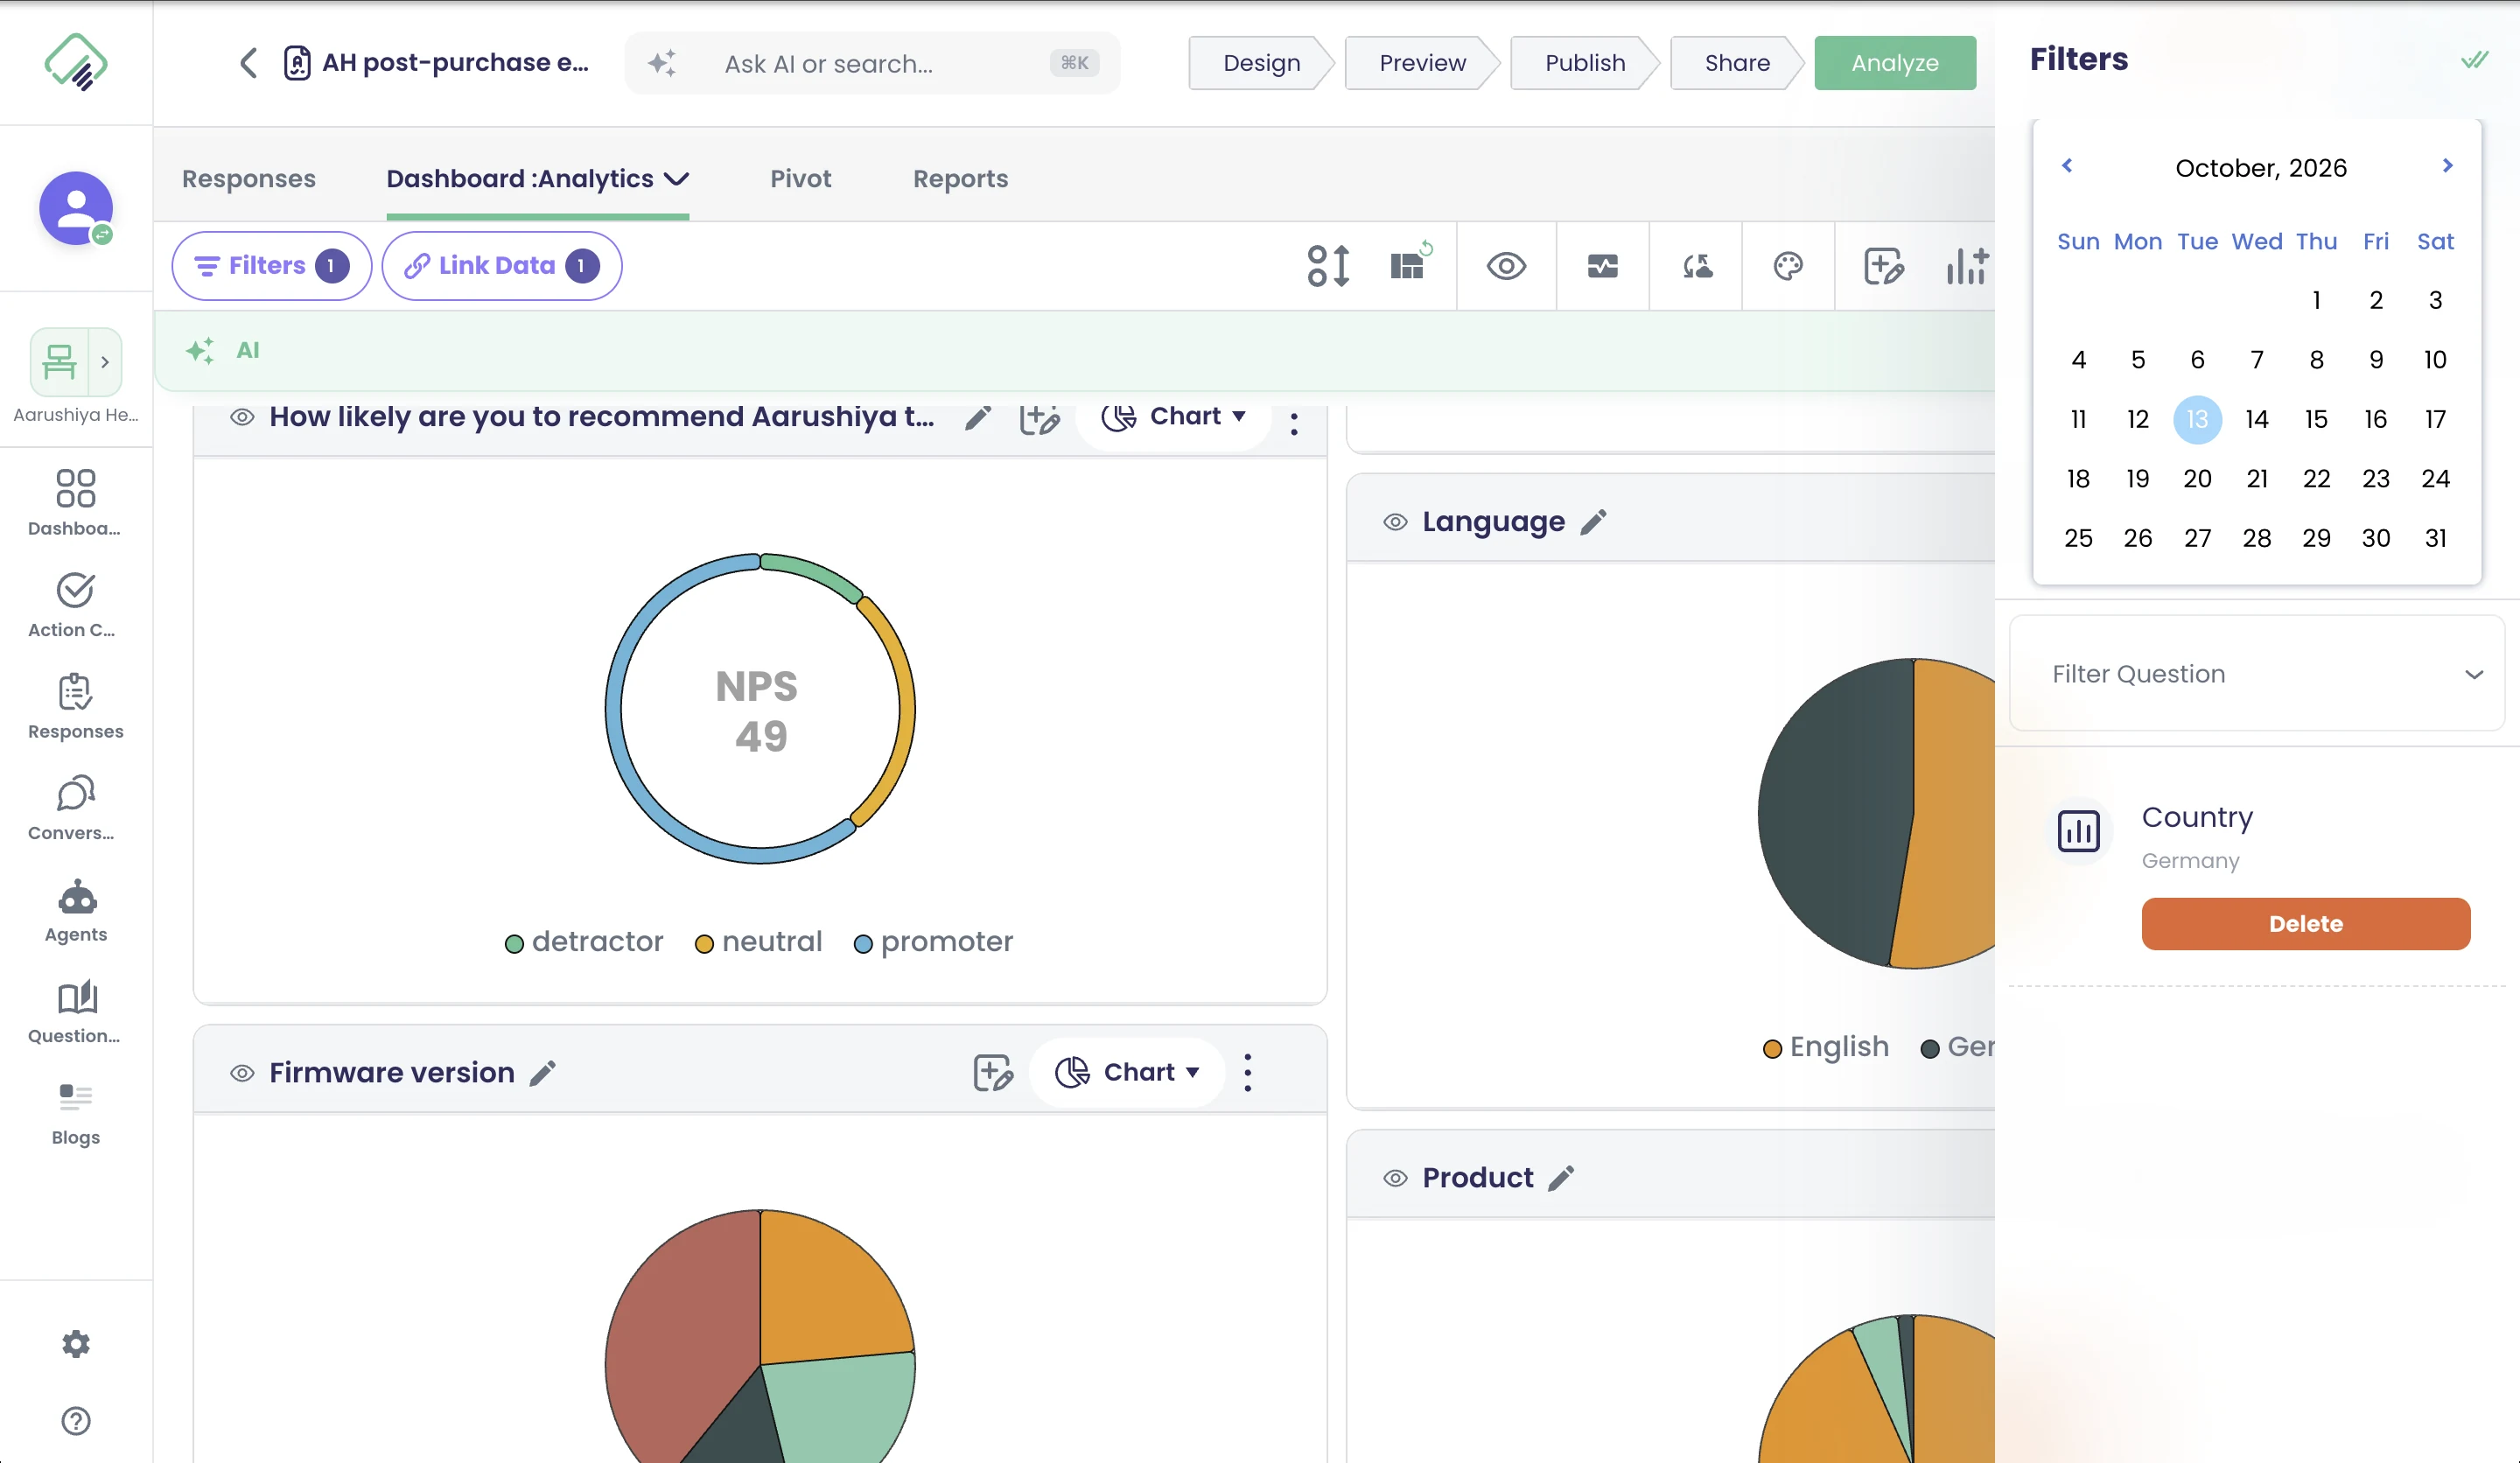Switch to the Pivot tab
Image resolution: width=2520 pixels, height=1463 pixels.
click(800, 179)
